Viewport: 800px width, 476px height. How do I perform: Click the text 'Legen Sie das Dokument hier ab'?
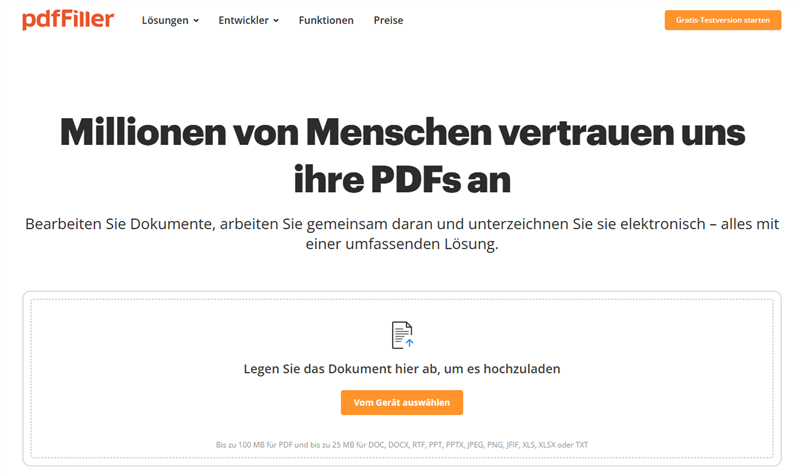point(341,369)
